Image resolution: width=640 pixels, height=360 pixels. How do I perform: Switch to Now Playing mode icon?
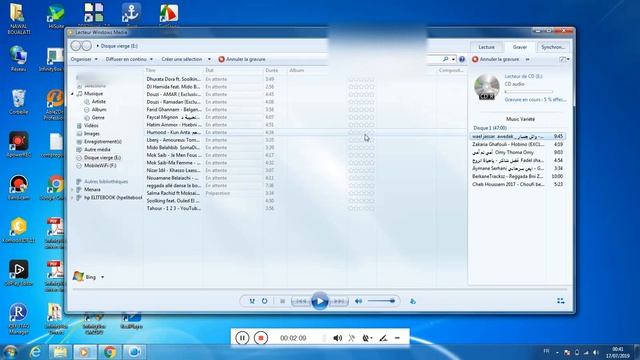click(561, 301)
